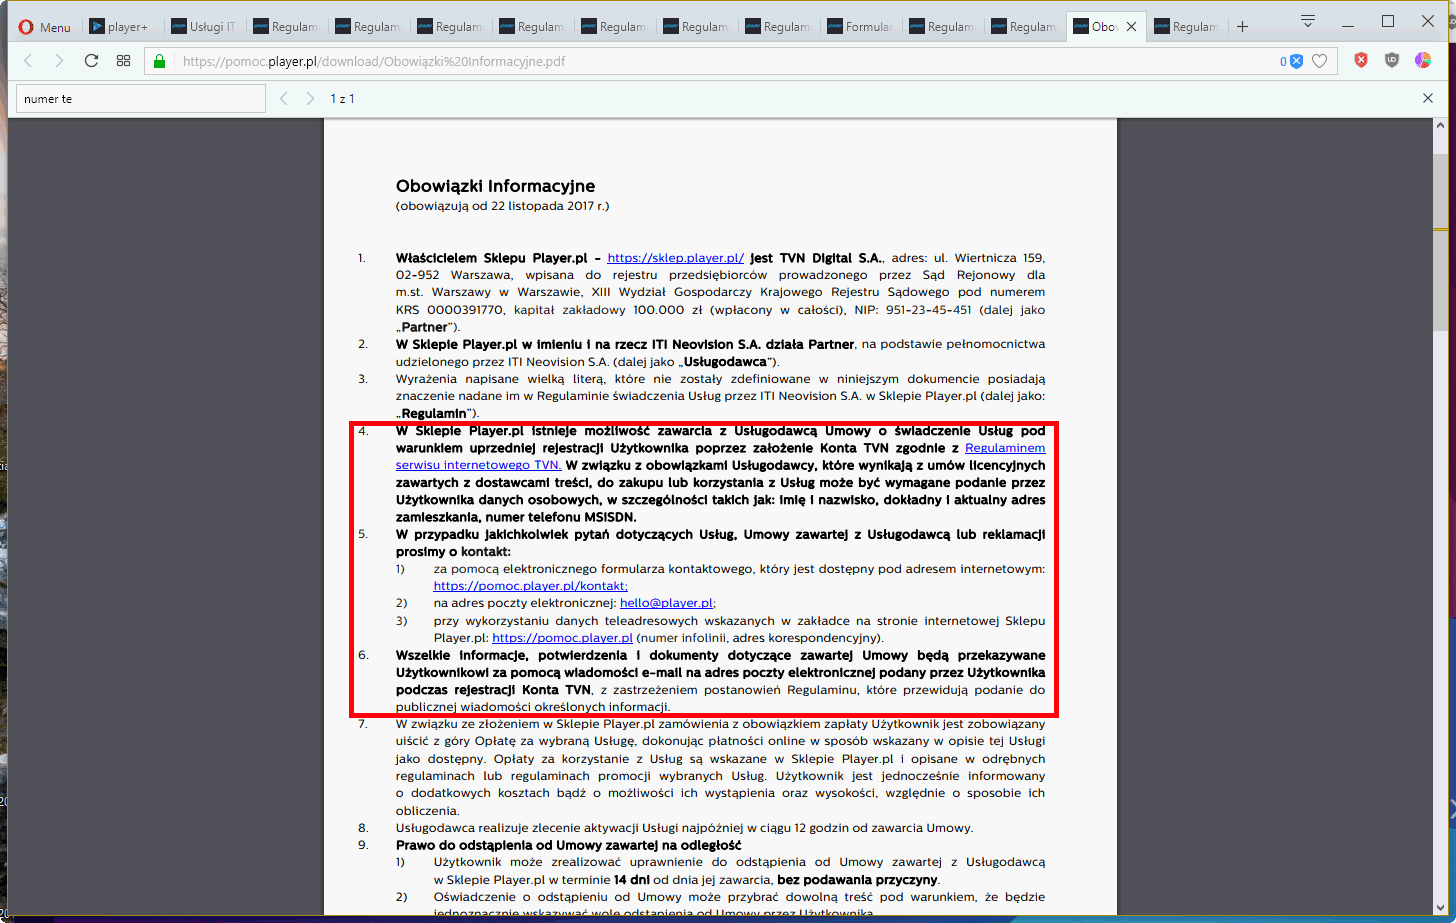Click the "Obowiązki Informacyjne" heading
The height and width of the screenshot is (923, 1456).
495,186
